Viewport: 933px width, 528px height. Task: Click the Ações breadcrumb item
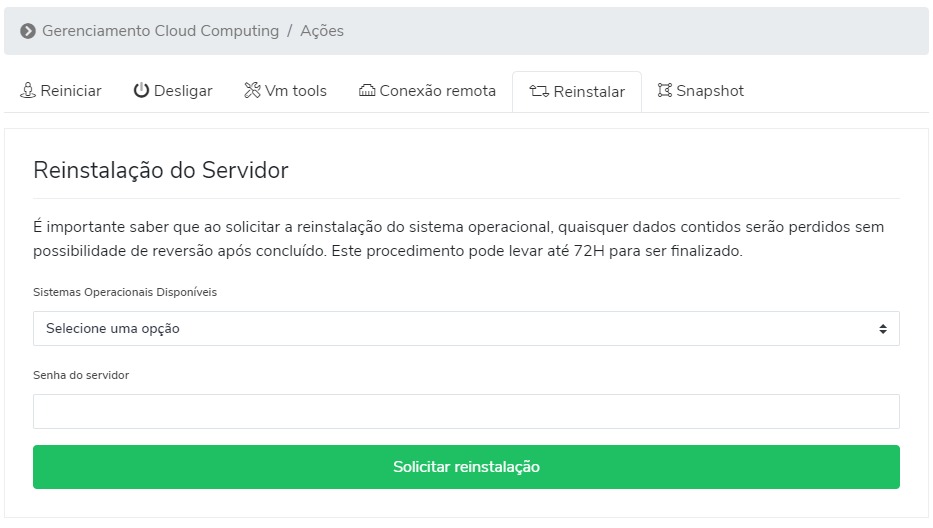[322, 31]
